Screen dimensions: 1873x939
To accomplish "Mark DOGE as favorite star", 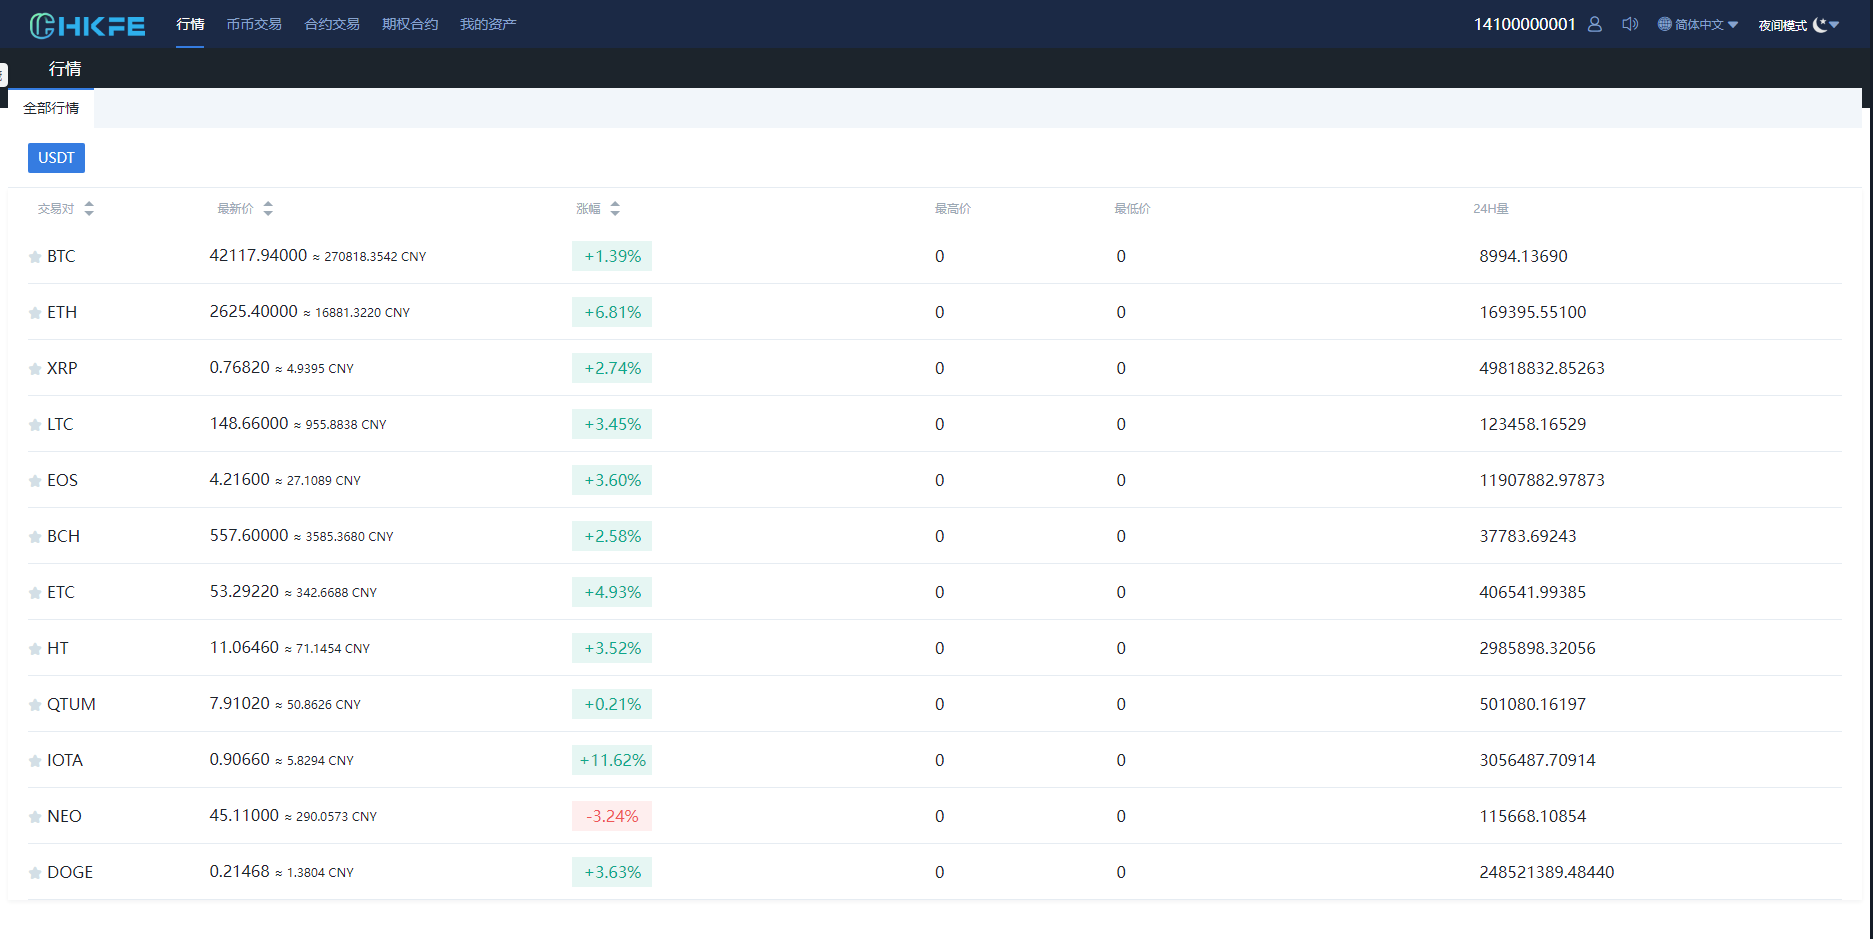I will (x=35, y=873).
